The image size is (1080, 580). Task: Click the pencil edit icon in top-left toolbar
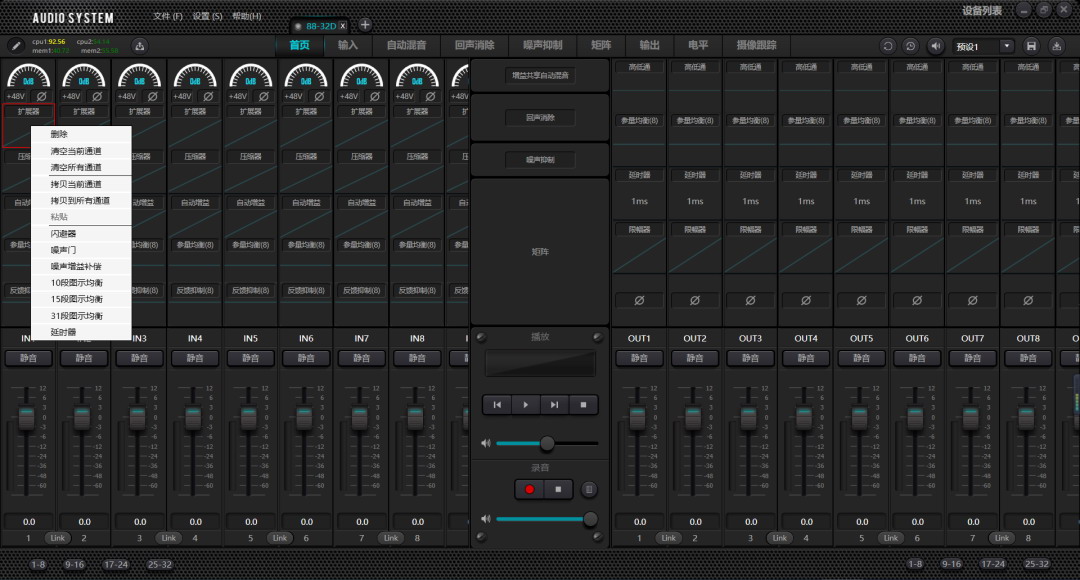click(16, 45)
